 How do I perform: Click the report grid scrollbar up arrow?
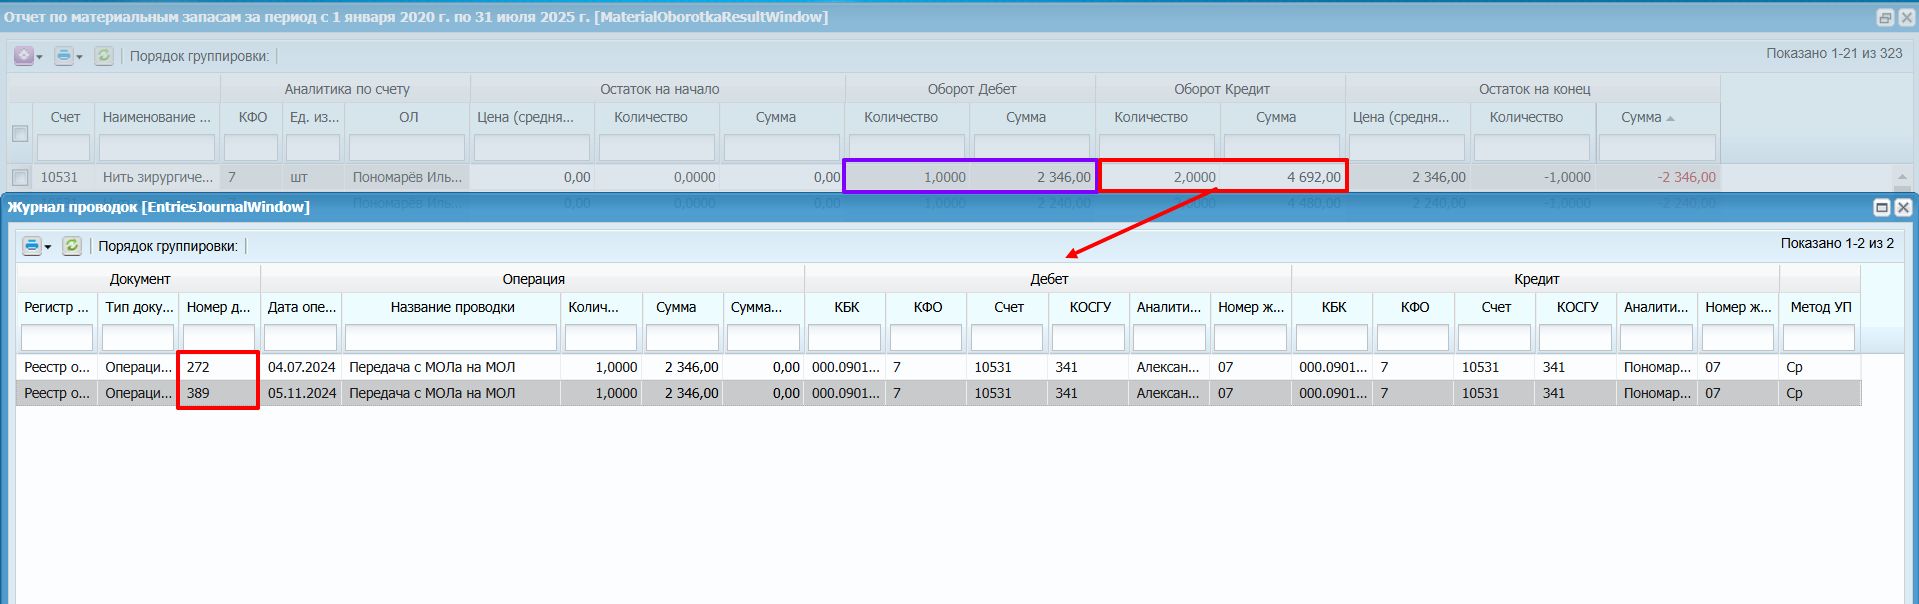(1903, 177)
